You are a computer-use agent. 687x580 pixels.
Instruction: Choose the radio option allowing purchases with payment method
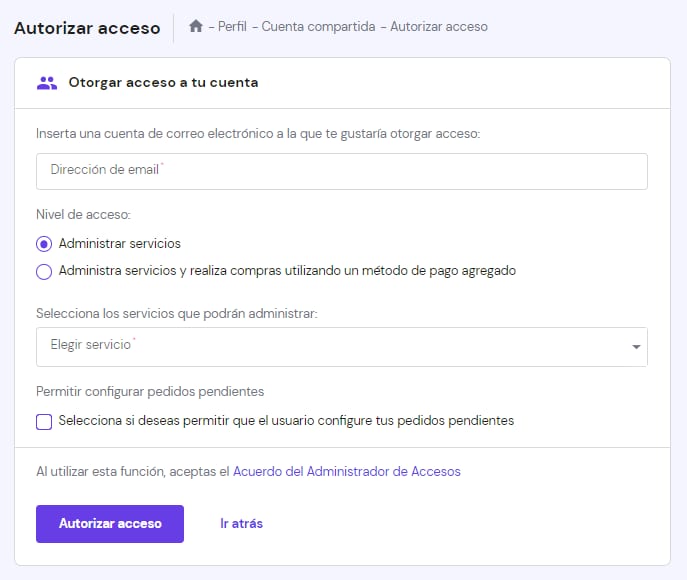point(44,271)
